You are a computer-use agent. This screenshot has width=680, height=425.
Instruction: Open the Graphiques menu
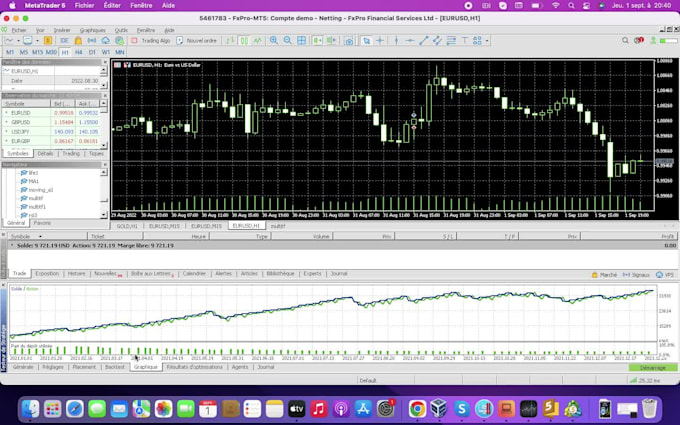[x=92, y=30]
